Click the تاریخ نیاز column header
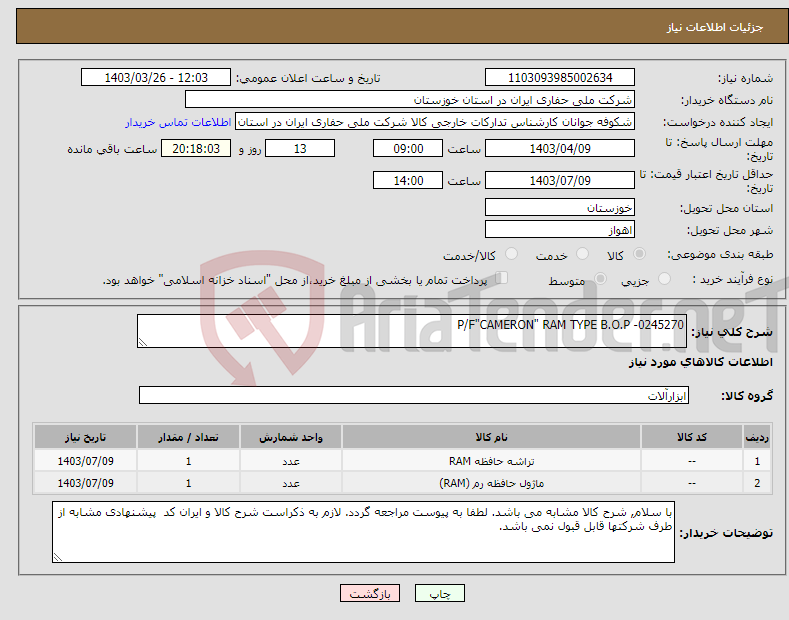Image resolution: width=789 pixels, height=620 pixels. click(86, 437)
